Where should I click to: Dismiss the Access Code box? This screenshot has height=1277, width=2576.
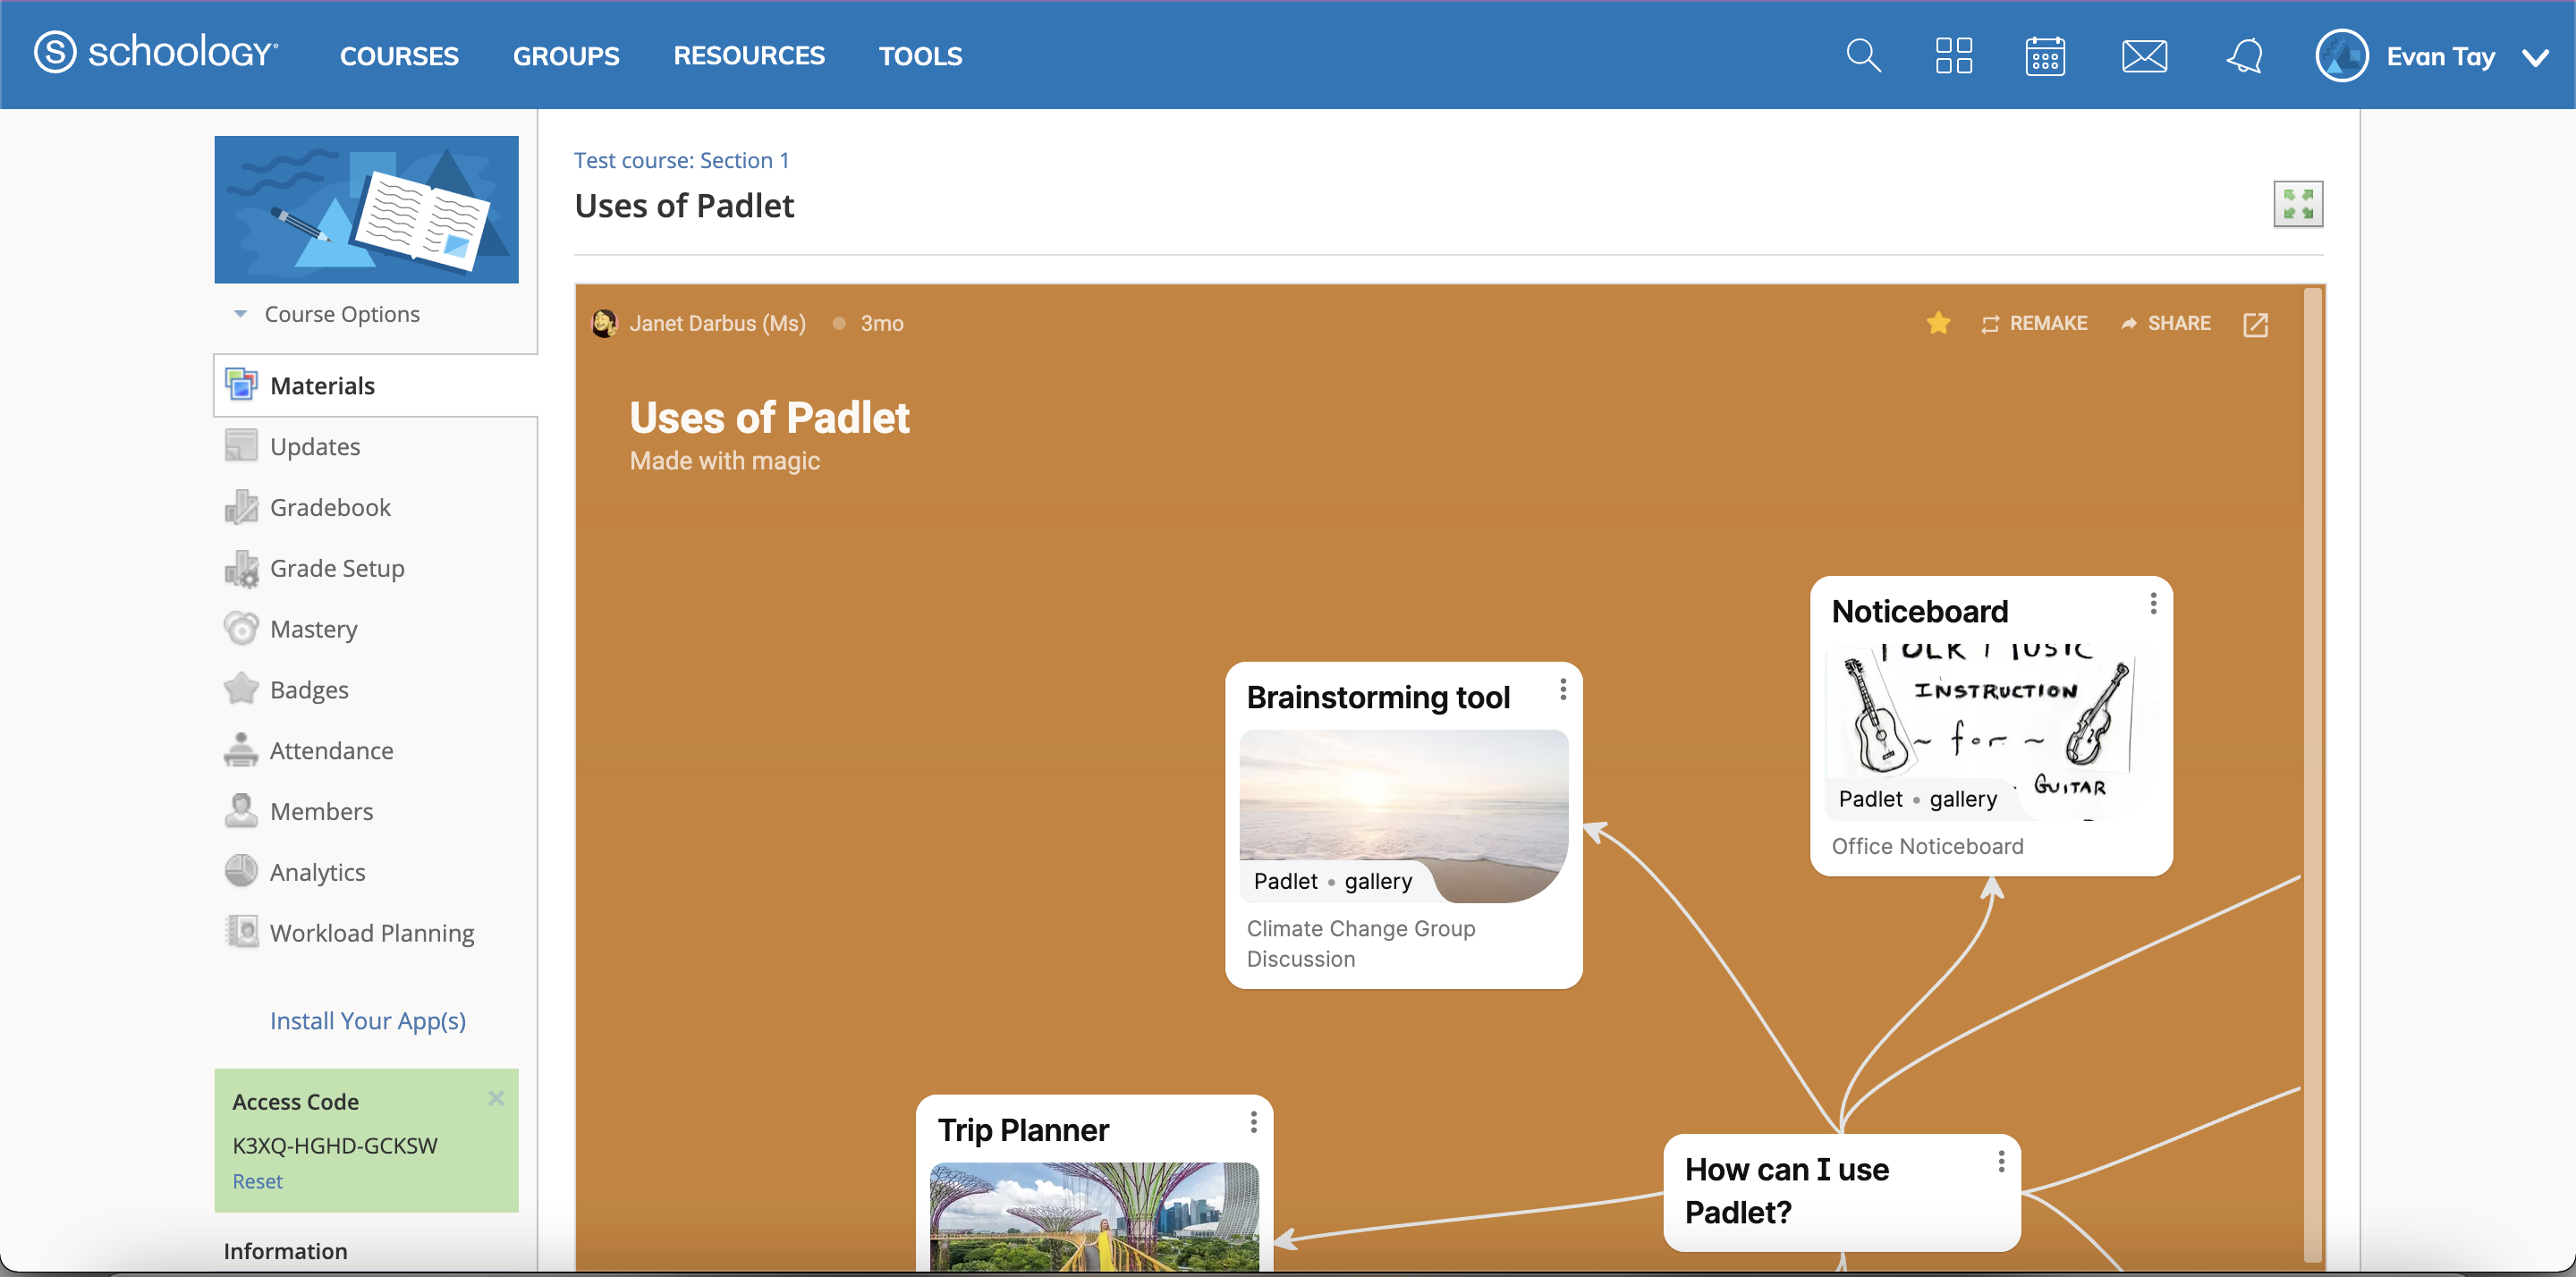pyautogui.click(x=495, y=1098)
